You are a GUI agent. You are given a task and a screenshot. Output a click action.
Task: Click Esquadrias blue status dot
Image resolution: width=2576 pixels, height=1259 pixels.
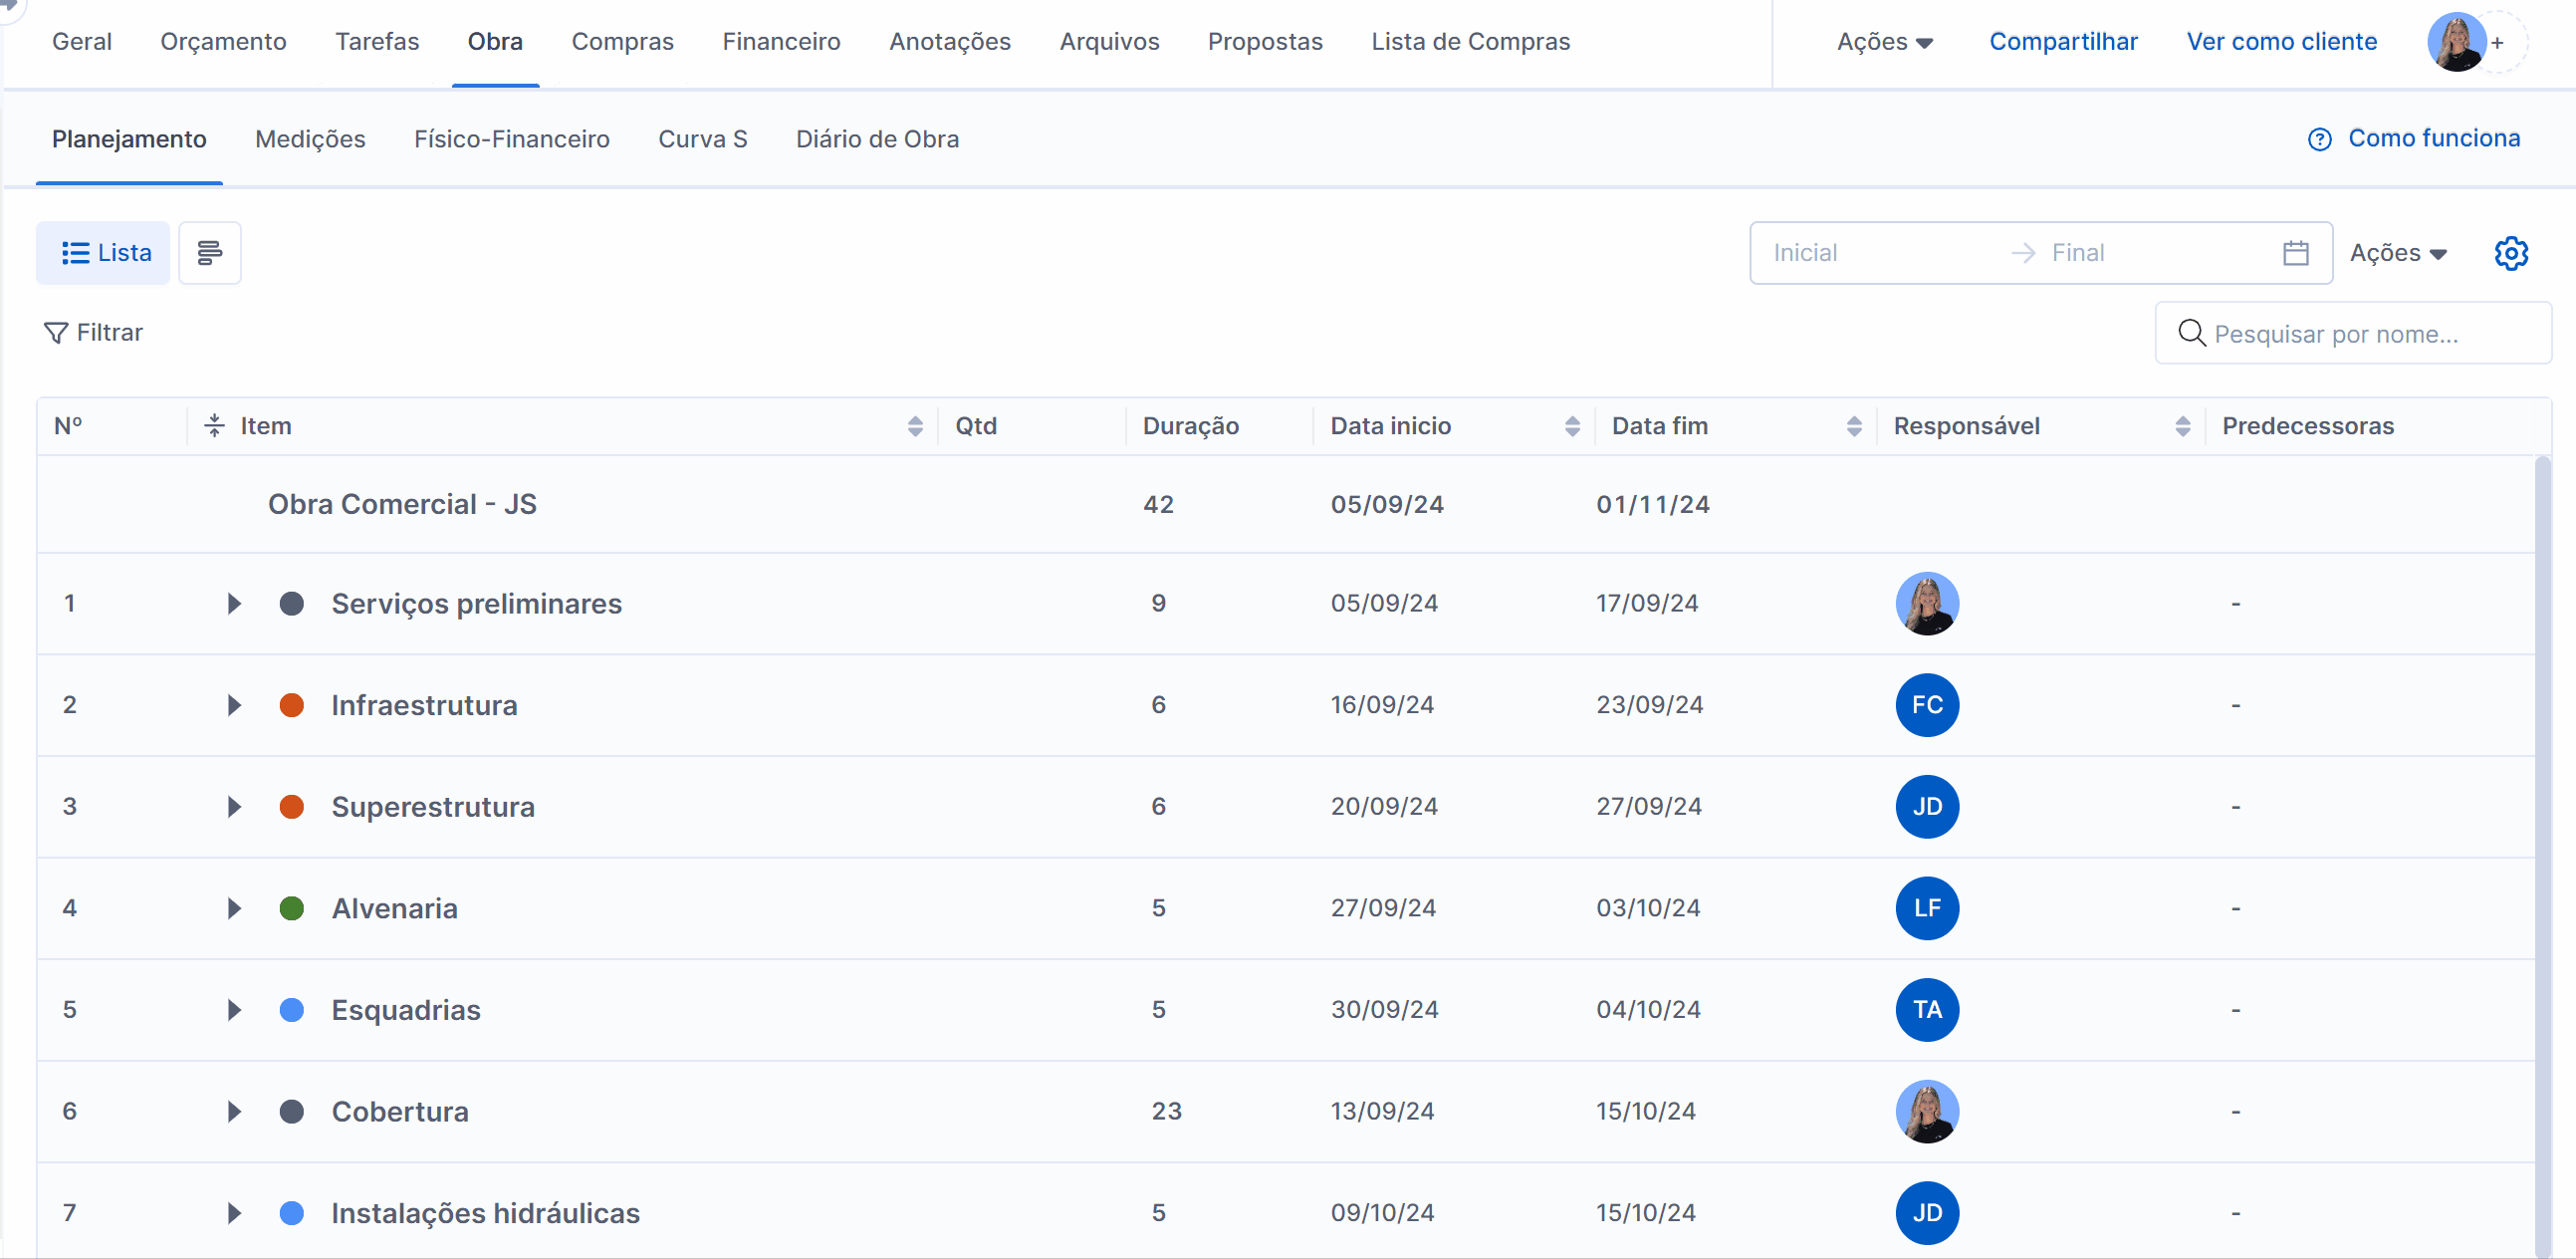(x=291, y=1010)
